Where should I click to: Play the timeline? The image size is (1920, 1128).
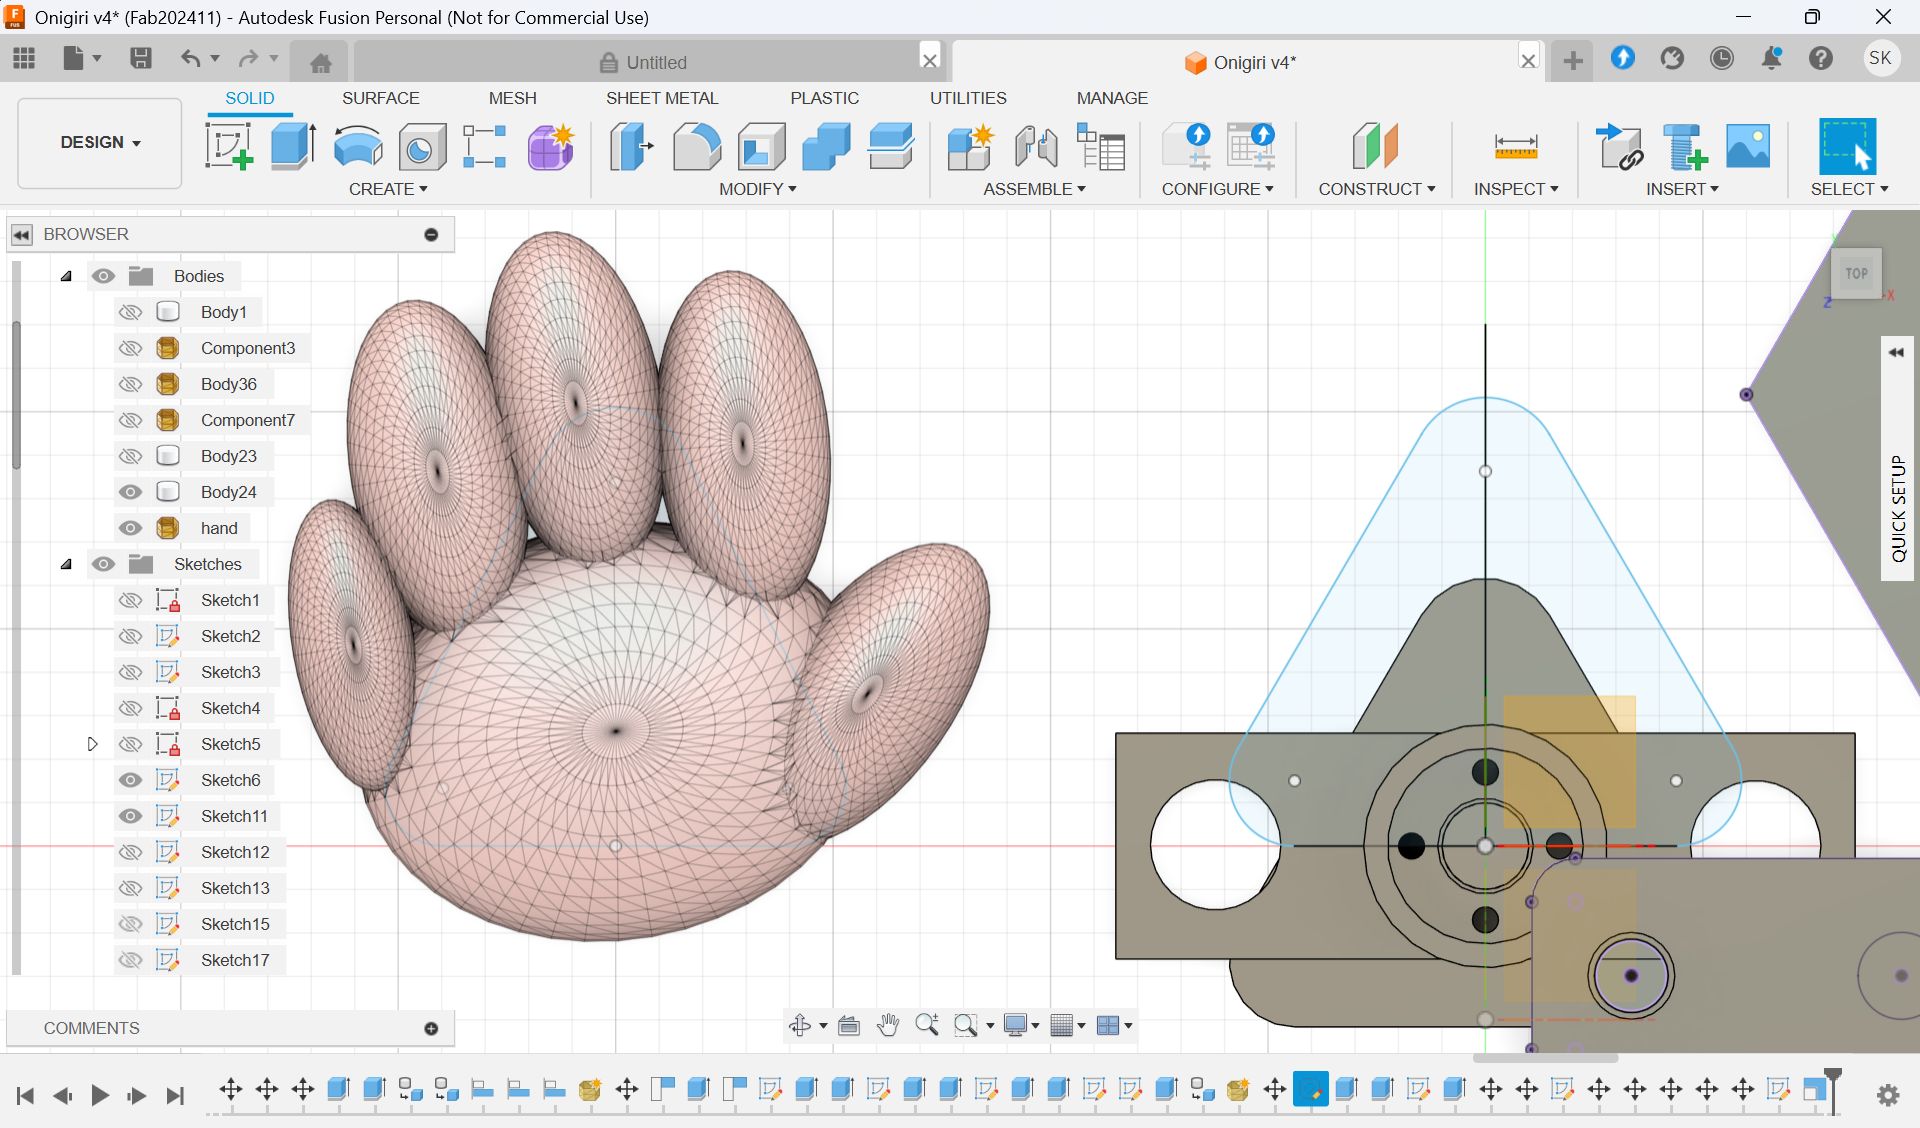pos(100,1096)
